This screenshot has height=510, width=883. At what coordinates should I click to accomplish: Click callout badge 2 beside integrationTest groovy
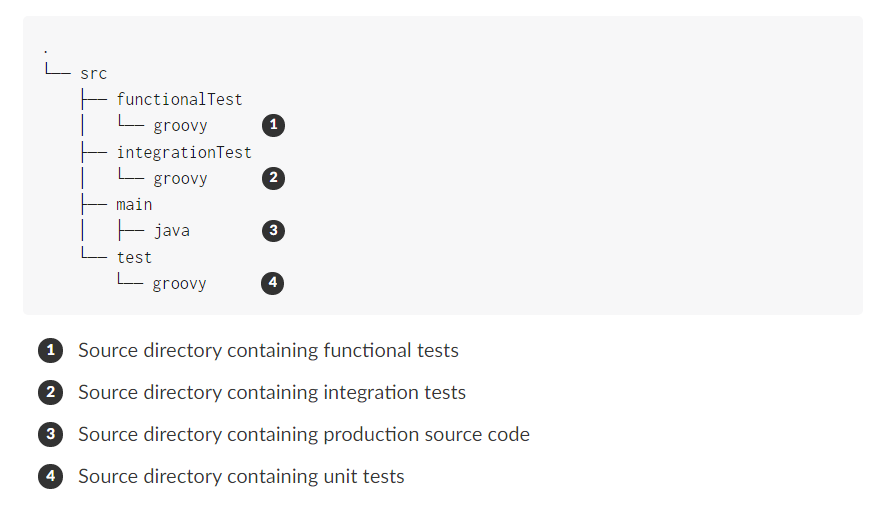pos(274,178)
